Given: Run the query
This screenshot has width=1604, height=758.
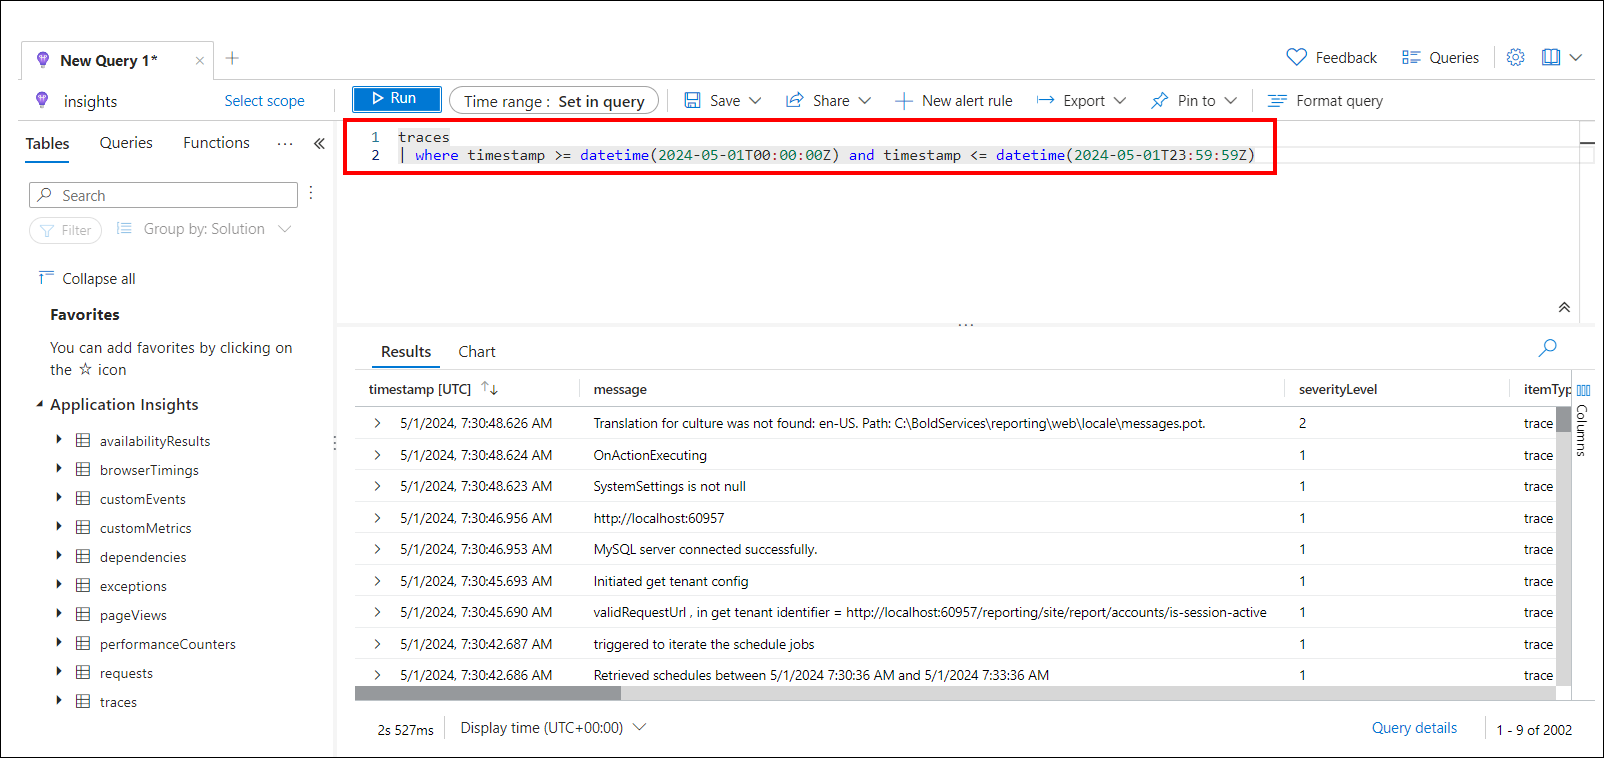Looking at the screenshot, I should click(x=396, y=99).
